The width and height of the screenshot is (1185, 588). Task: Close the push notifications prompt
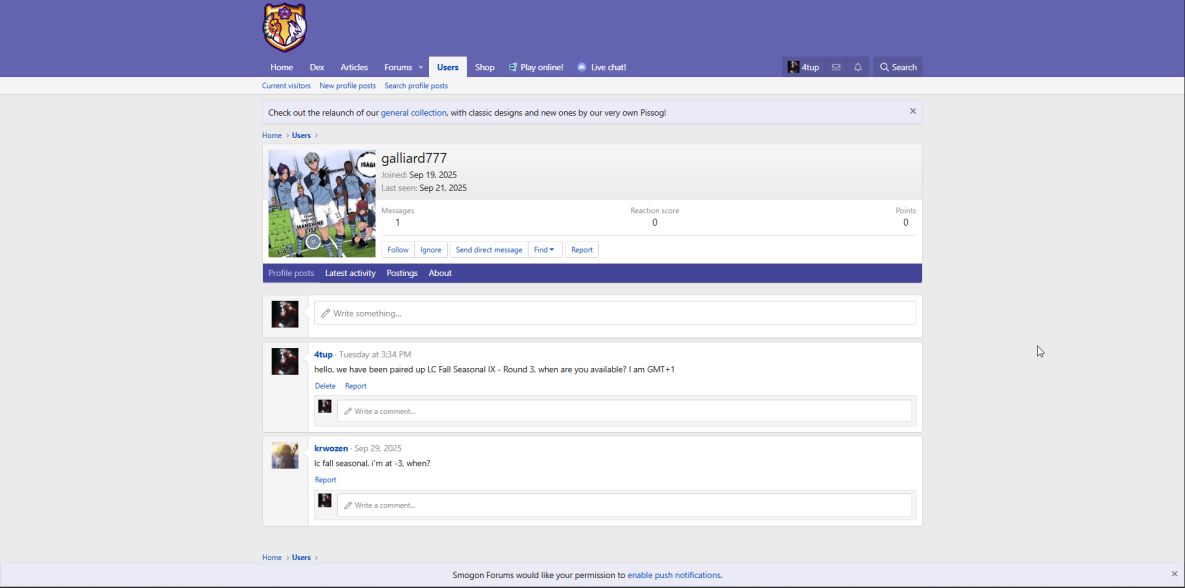point(1174,574)
